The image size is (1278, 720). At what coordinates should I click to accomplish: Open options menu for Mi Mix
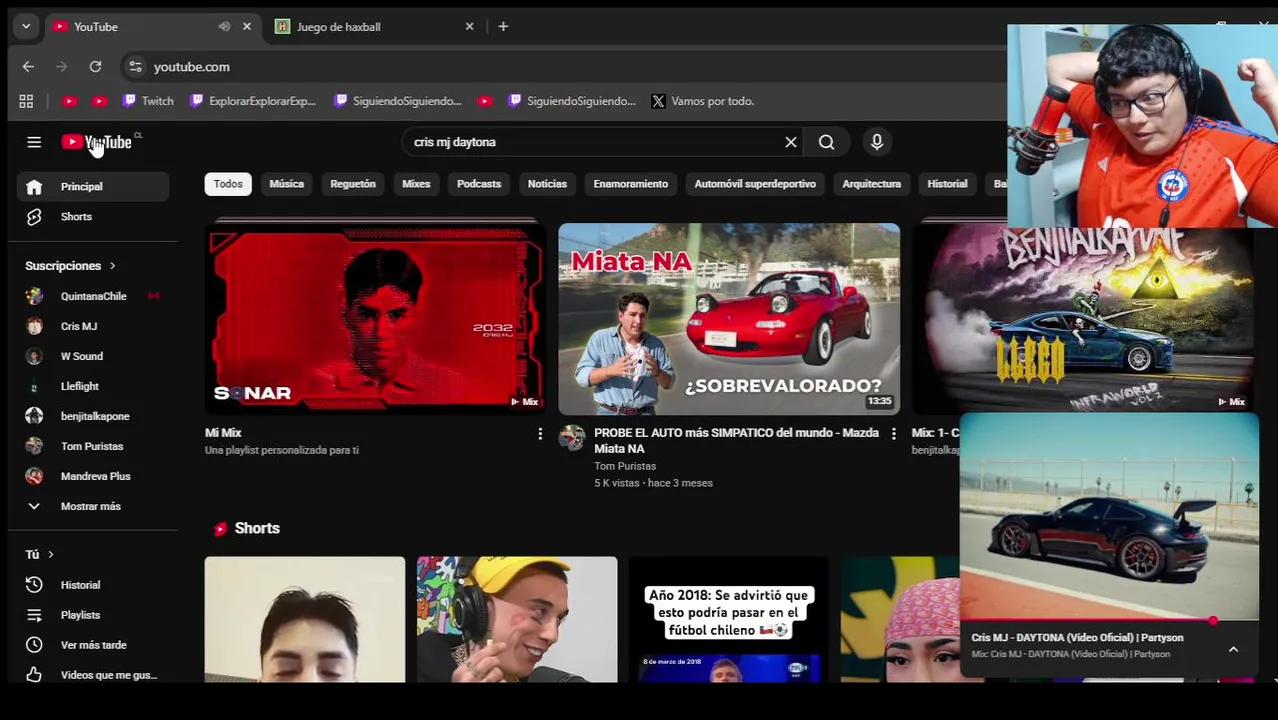click(x=540, y=434)
